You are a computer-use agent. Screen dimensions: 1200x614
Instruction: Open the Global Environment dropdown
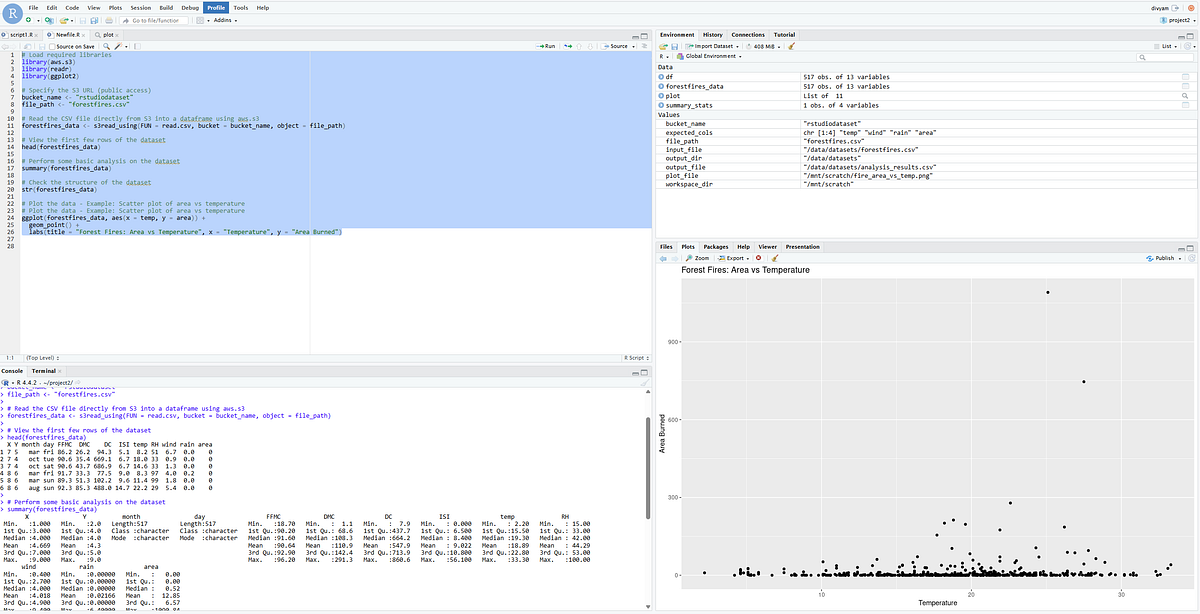coord(707,56)
